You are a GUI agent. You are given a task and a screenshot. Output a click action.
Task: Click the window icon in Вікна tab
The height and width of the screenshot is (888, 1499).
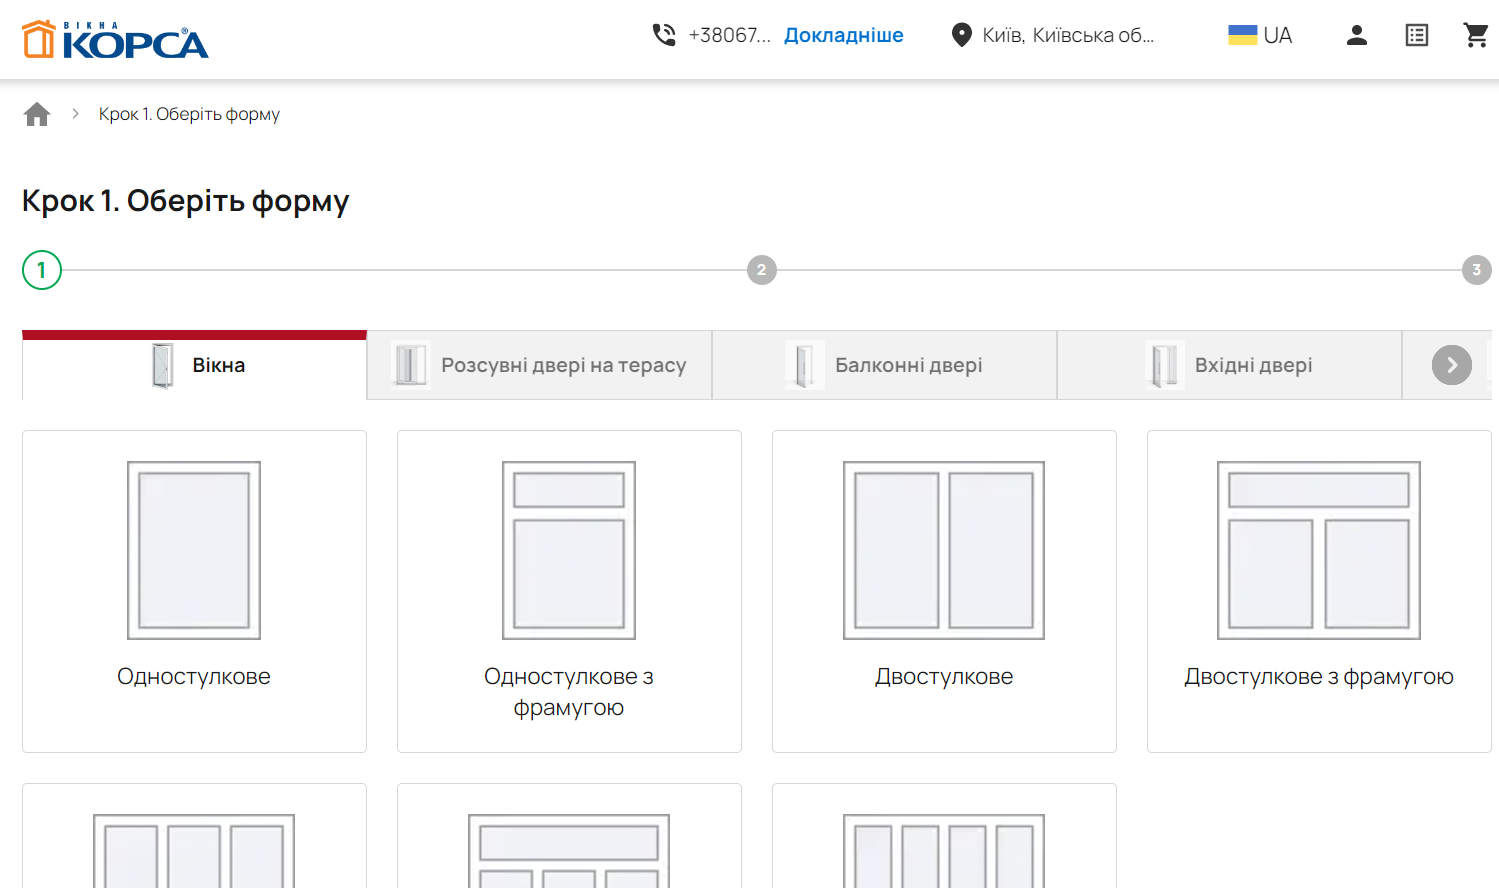(x=163, y=365)
